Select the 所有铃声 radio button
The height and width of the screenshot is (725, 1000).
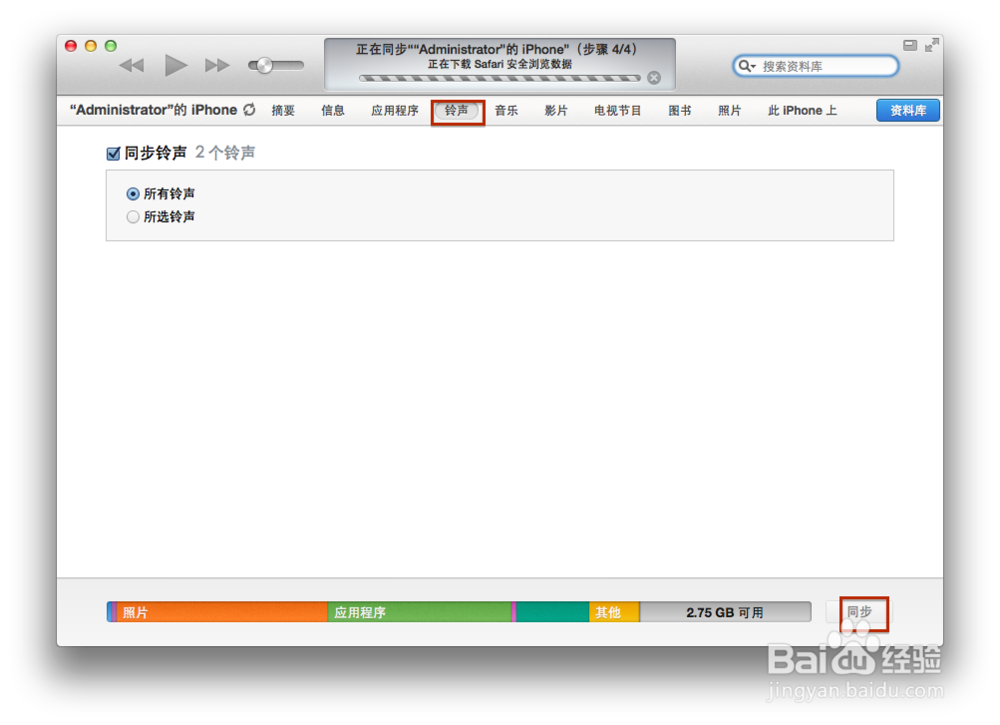point(133,194)
